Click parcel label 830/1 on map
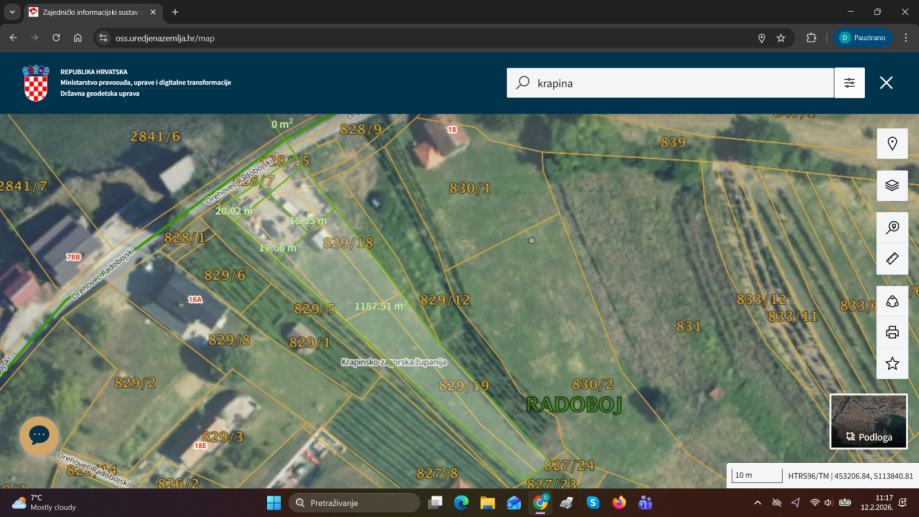This screenshot has height=517, width=919. 470,188
